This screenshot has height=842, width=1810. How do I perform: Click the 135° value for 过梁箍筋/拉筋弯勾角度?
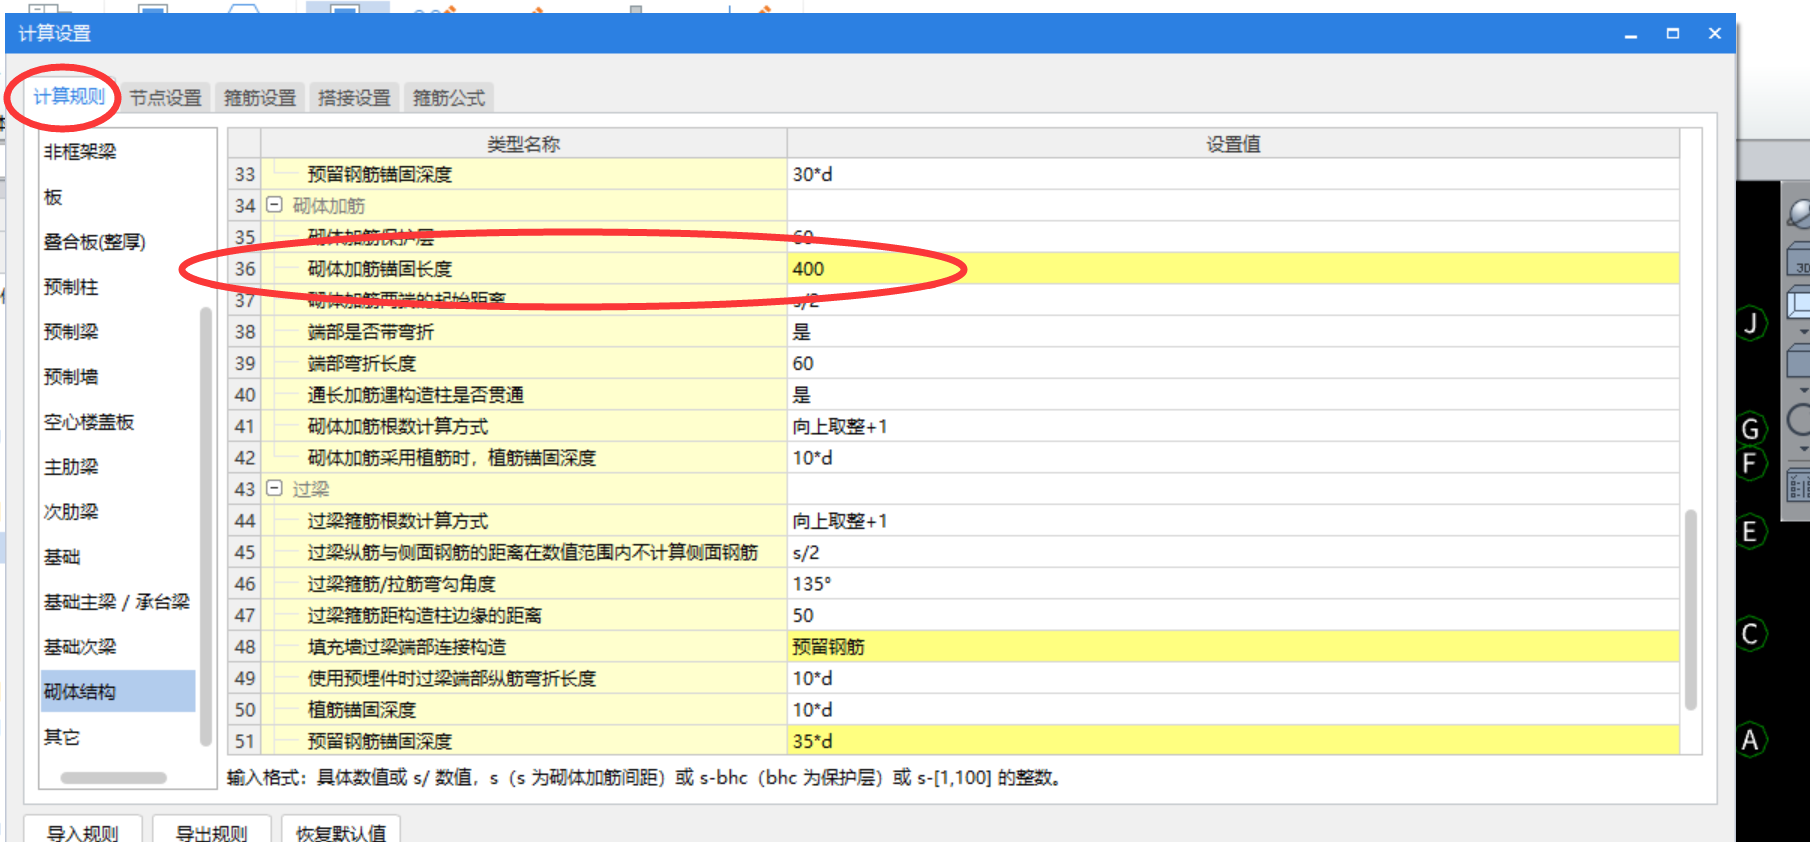1233,584
